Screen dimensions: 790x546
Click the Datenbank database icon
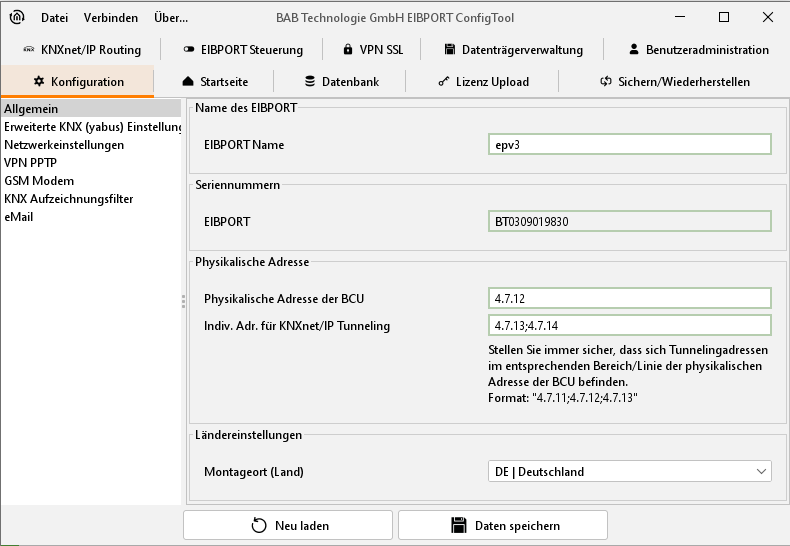310,82
